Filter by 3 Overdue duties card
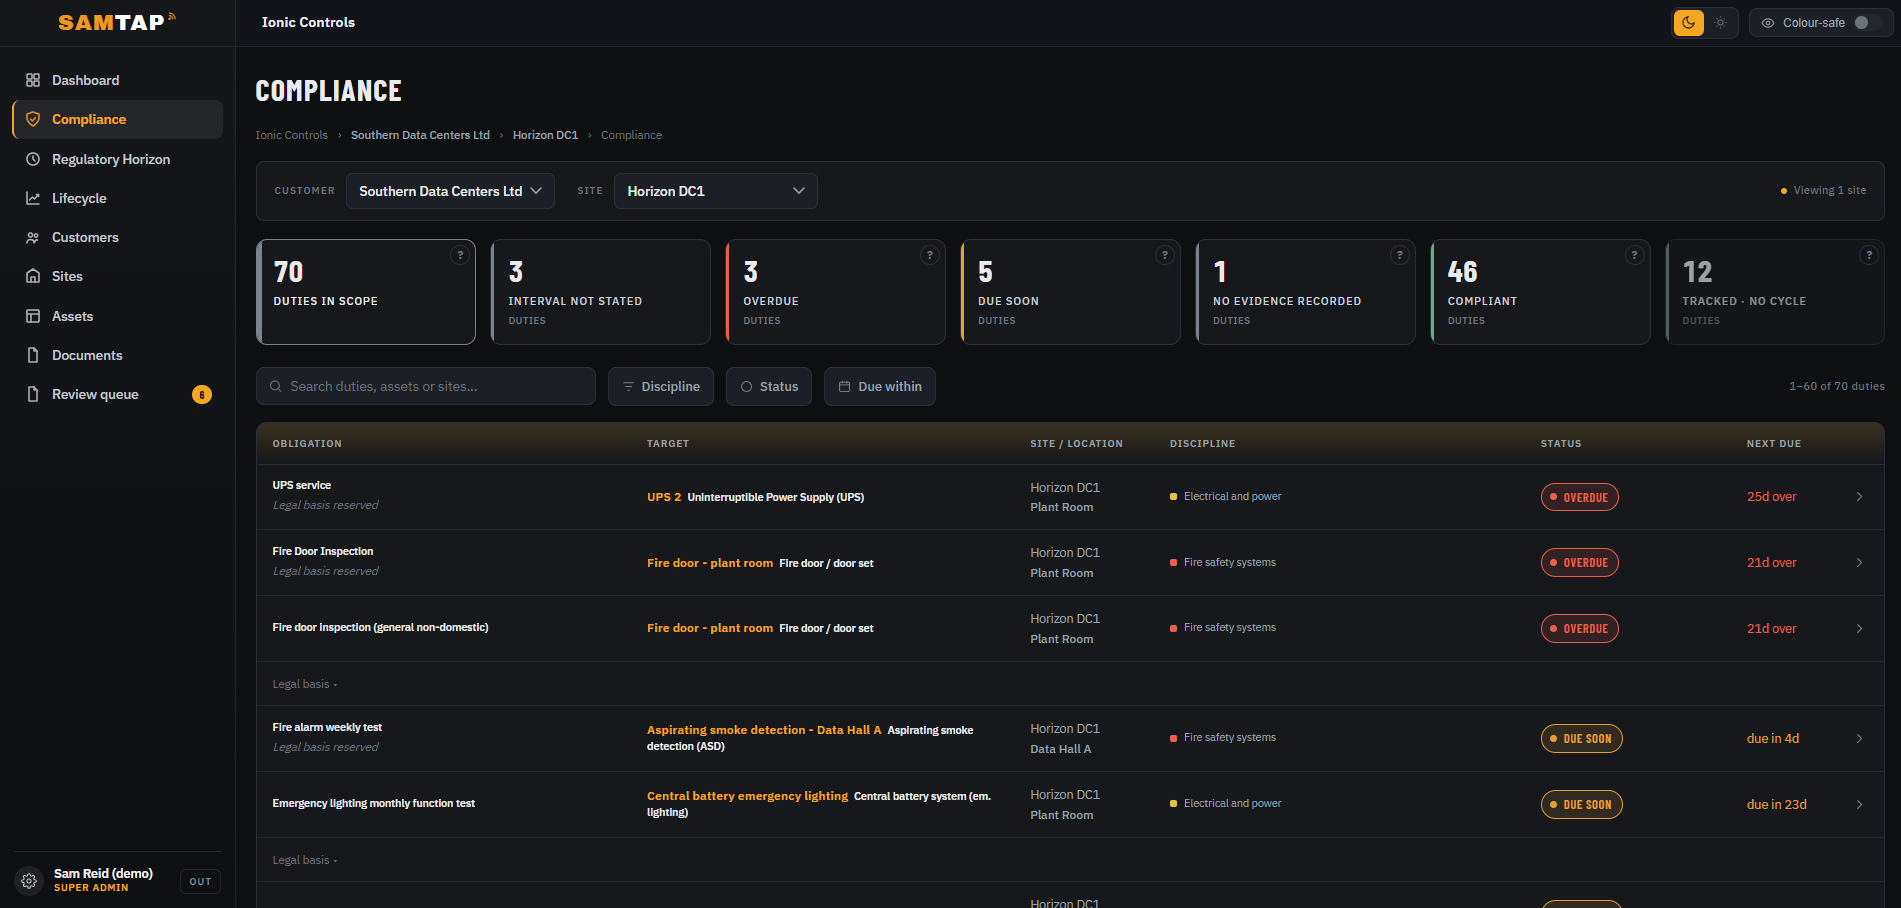 (836, 292)
